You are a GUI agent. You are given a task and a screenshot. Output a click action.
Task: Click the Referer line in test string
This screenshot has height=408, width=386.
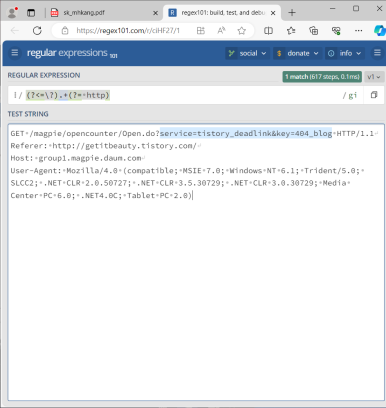[104, 146]
